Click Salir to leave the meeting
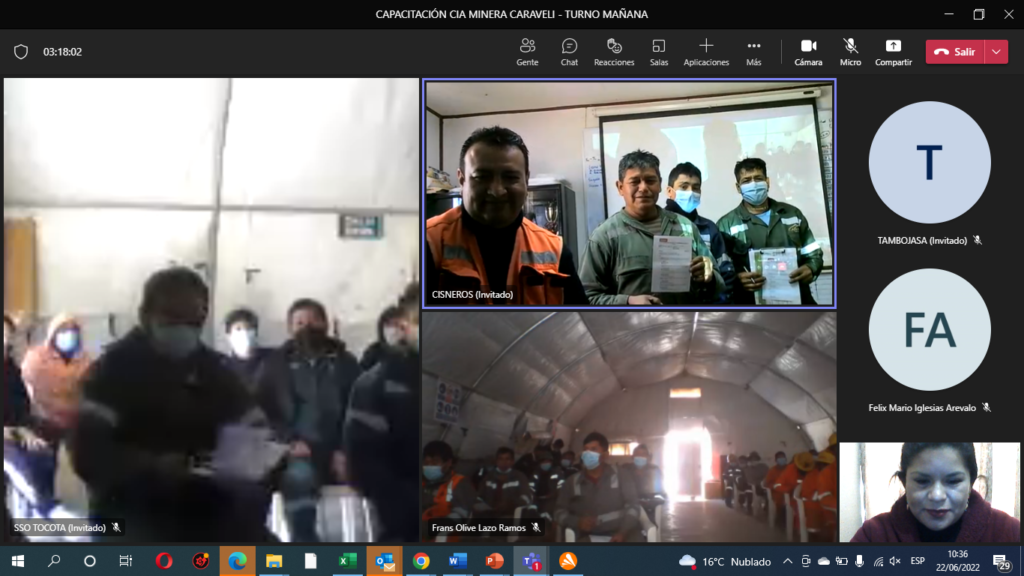Screen dimensions: 1024x576 pyautogui.click(x=954, y=52)
